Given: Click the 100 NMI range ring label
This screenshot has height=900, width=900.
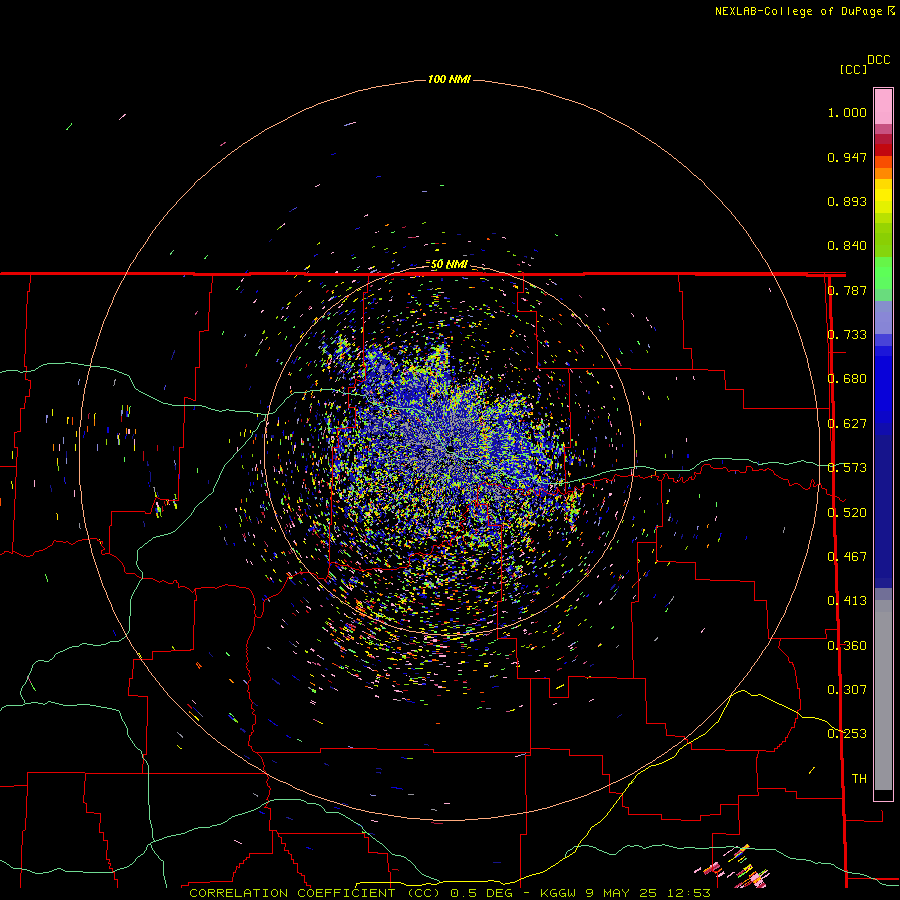Looking at the screenshot, I should click(449, 79).
